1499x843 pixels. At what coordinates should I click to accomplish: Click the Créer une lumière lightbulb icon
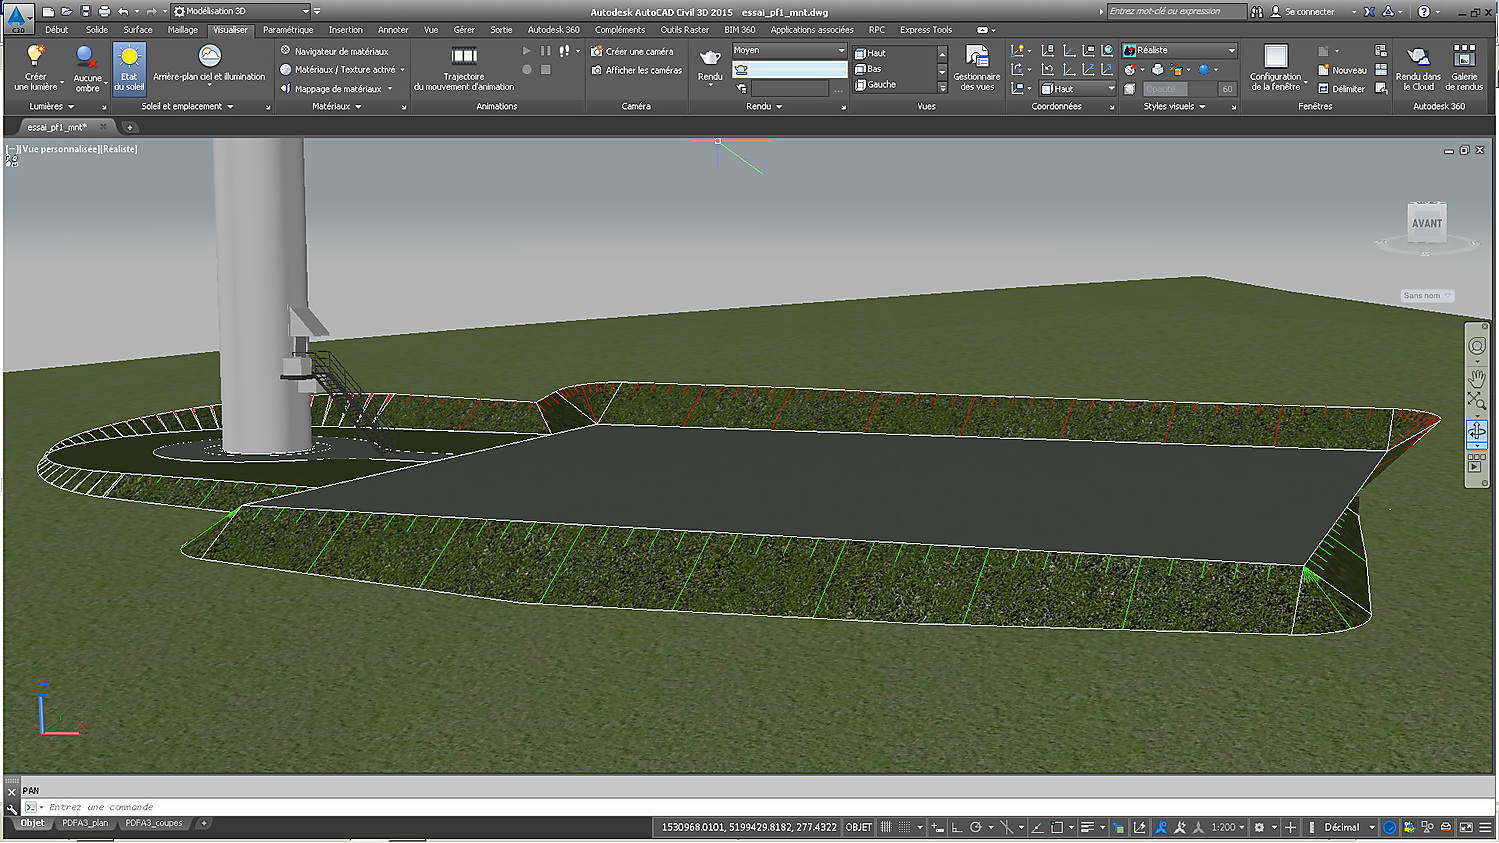[x=35, y=57]
